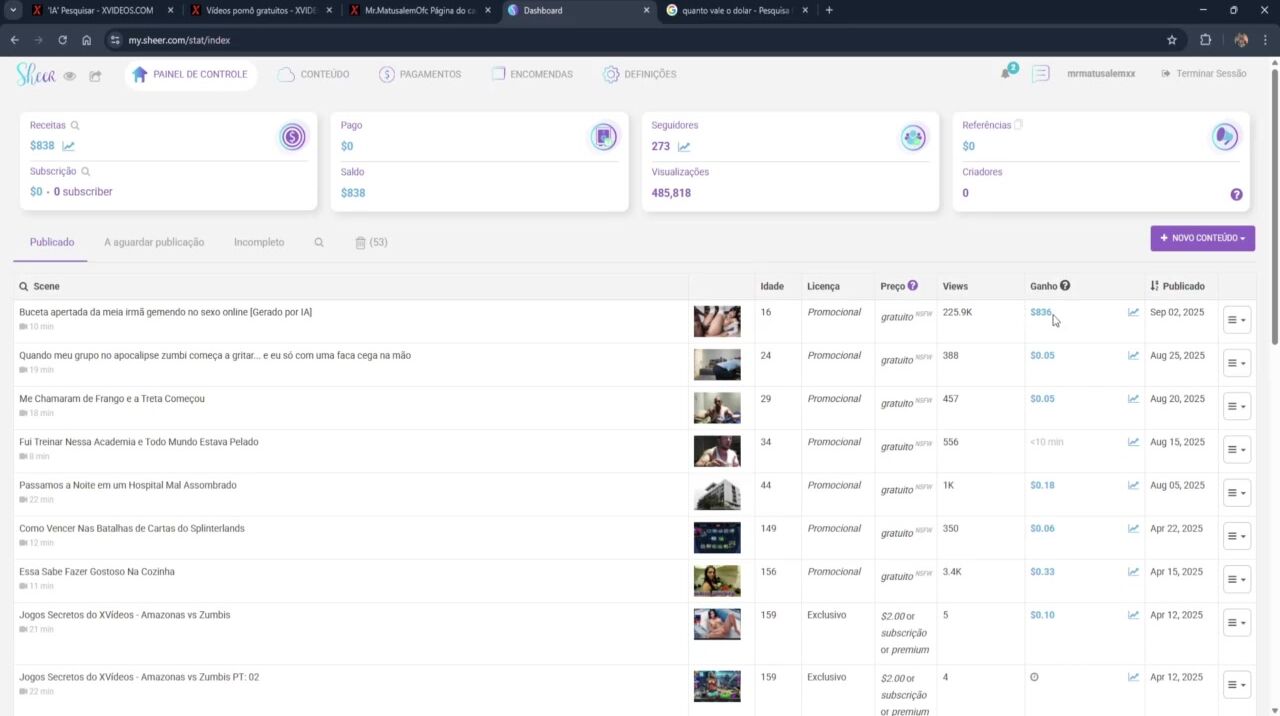Expand the Novo Conteúdo dropdown button
Screen dimensions: 1280x716
click(1202, 238)
